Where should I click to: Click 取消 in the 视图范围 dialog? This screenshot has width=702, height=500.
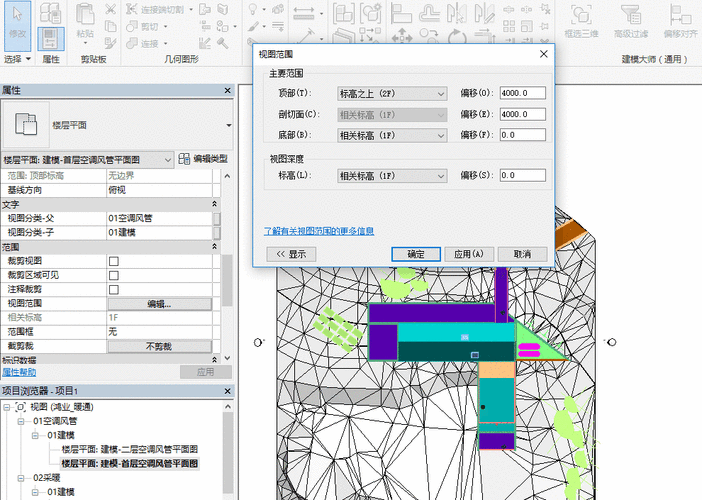click(x=522, y=254)
